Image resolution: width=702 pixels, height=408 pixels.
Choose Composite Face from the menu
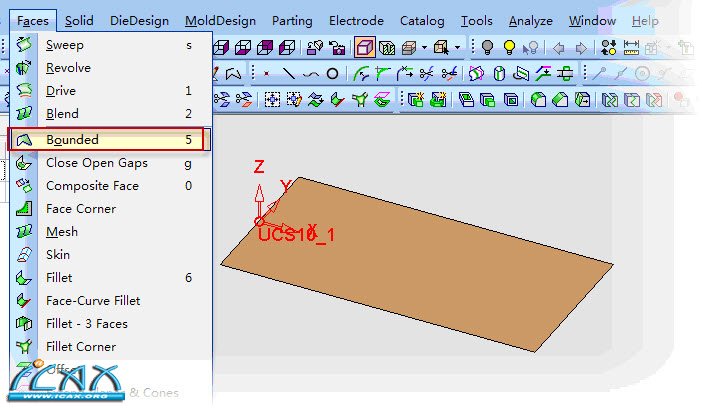tap(110, 185)
